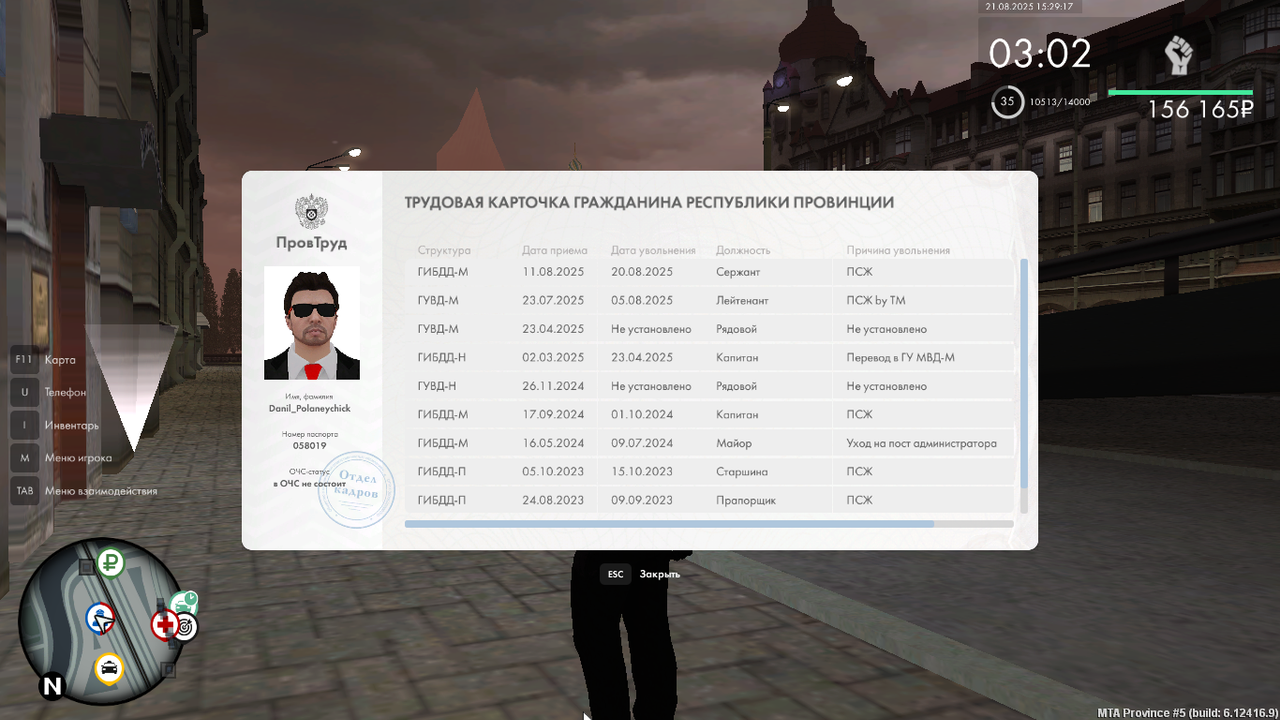The height and width of the screenshot is (720, 1280).
Task: Click the M key hint icon
Action: click(24, 458)
